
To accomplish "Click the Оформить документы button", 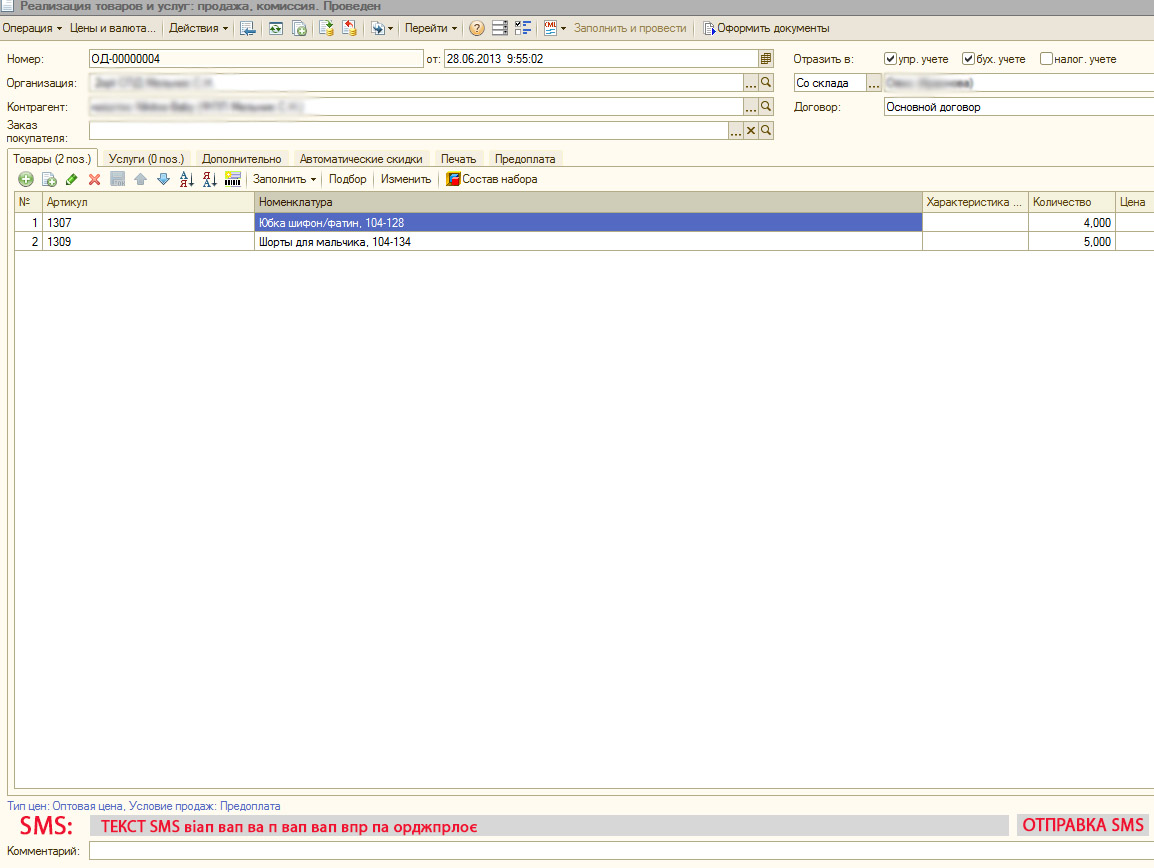I will click(x=766, y=28).
